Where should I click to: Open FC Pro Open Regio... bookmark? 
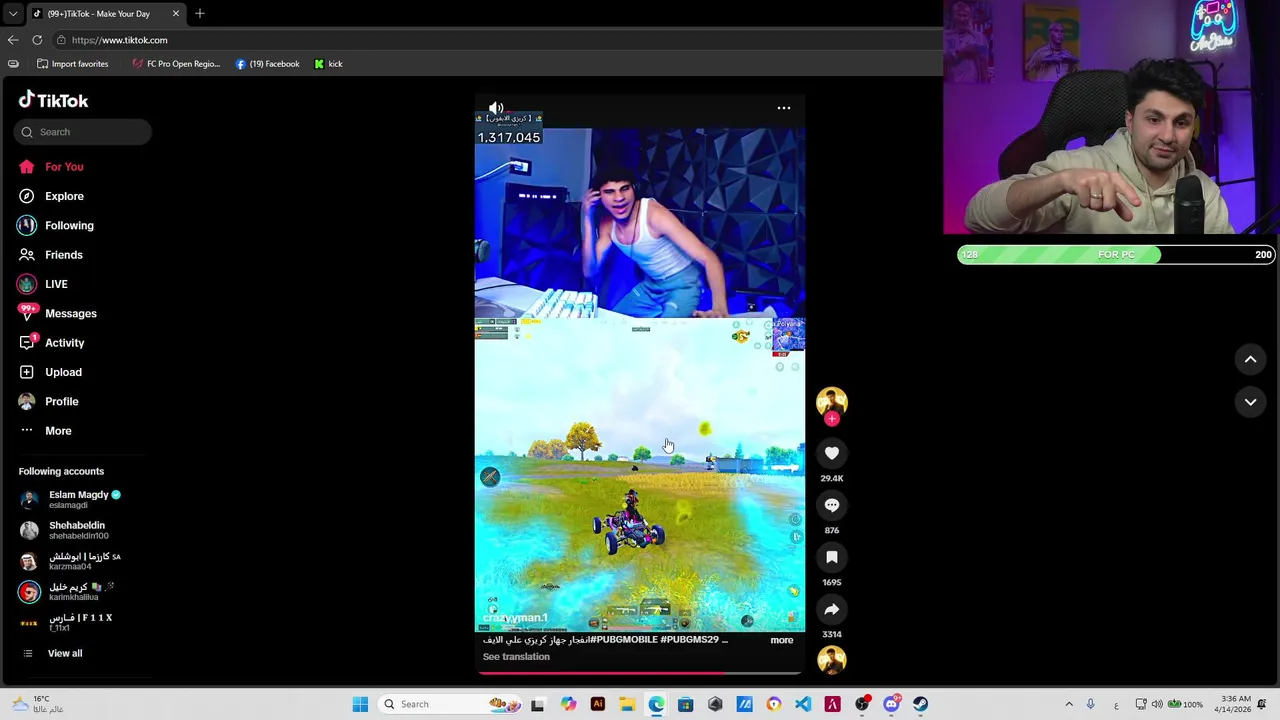[x=176, y=64]
